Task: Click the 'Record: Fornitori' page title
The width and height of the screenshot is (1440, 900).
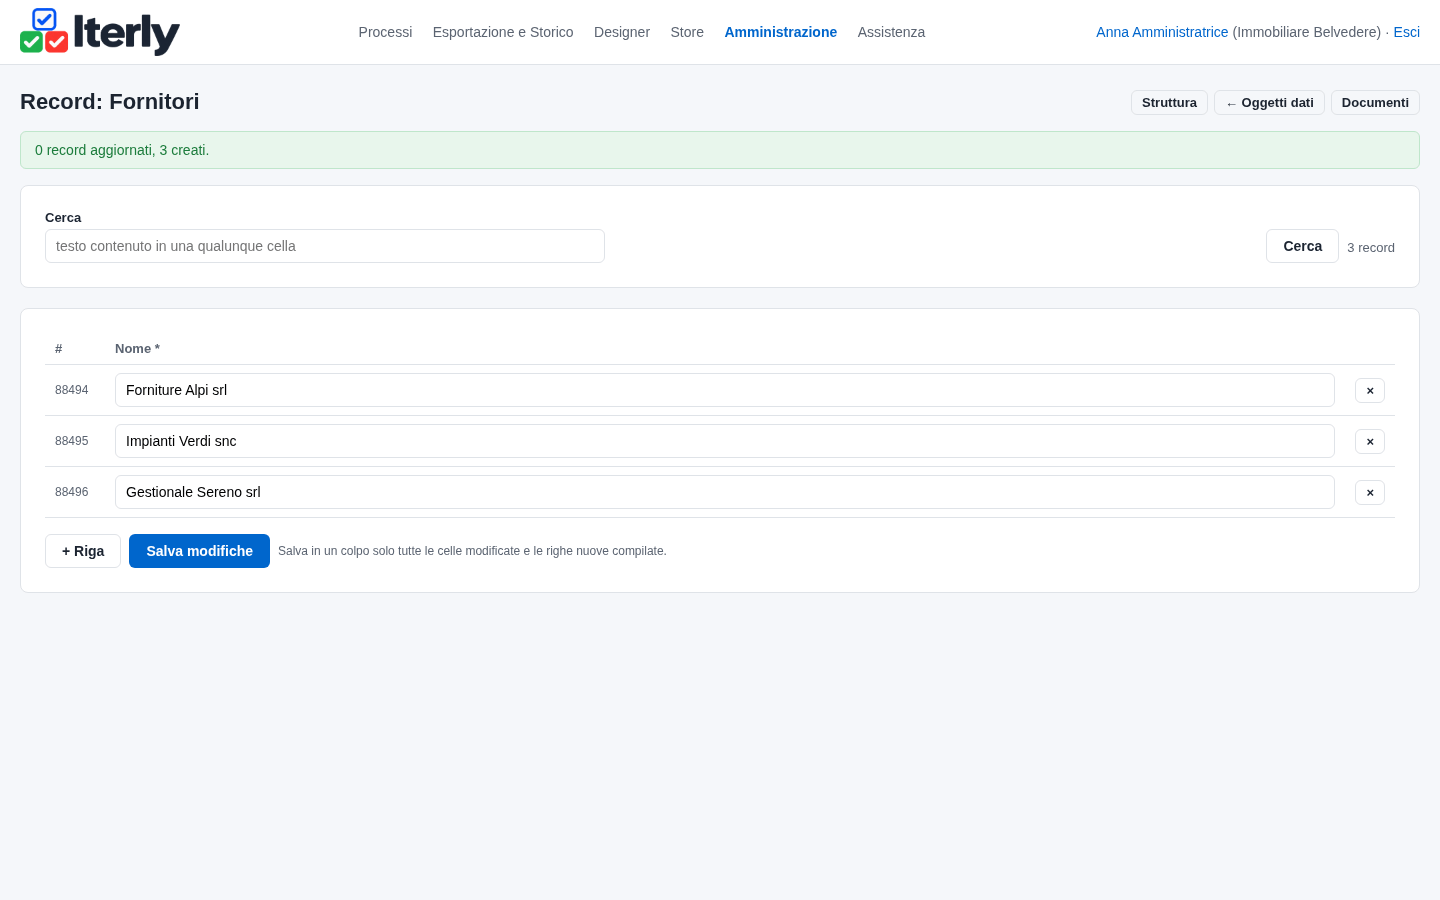Action: click(x=110, y=102)
